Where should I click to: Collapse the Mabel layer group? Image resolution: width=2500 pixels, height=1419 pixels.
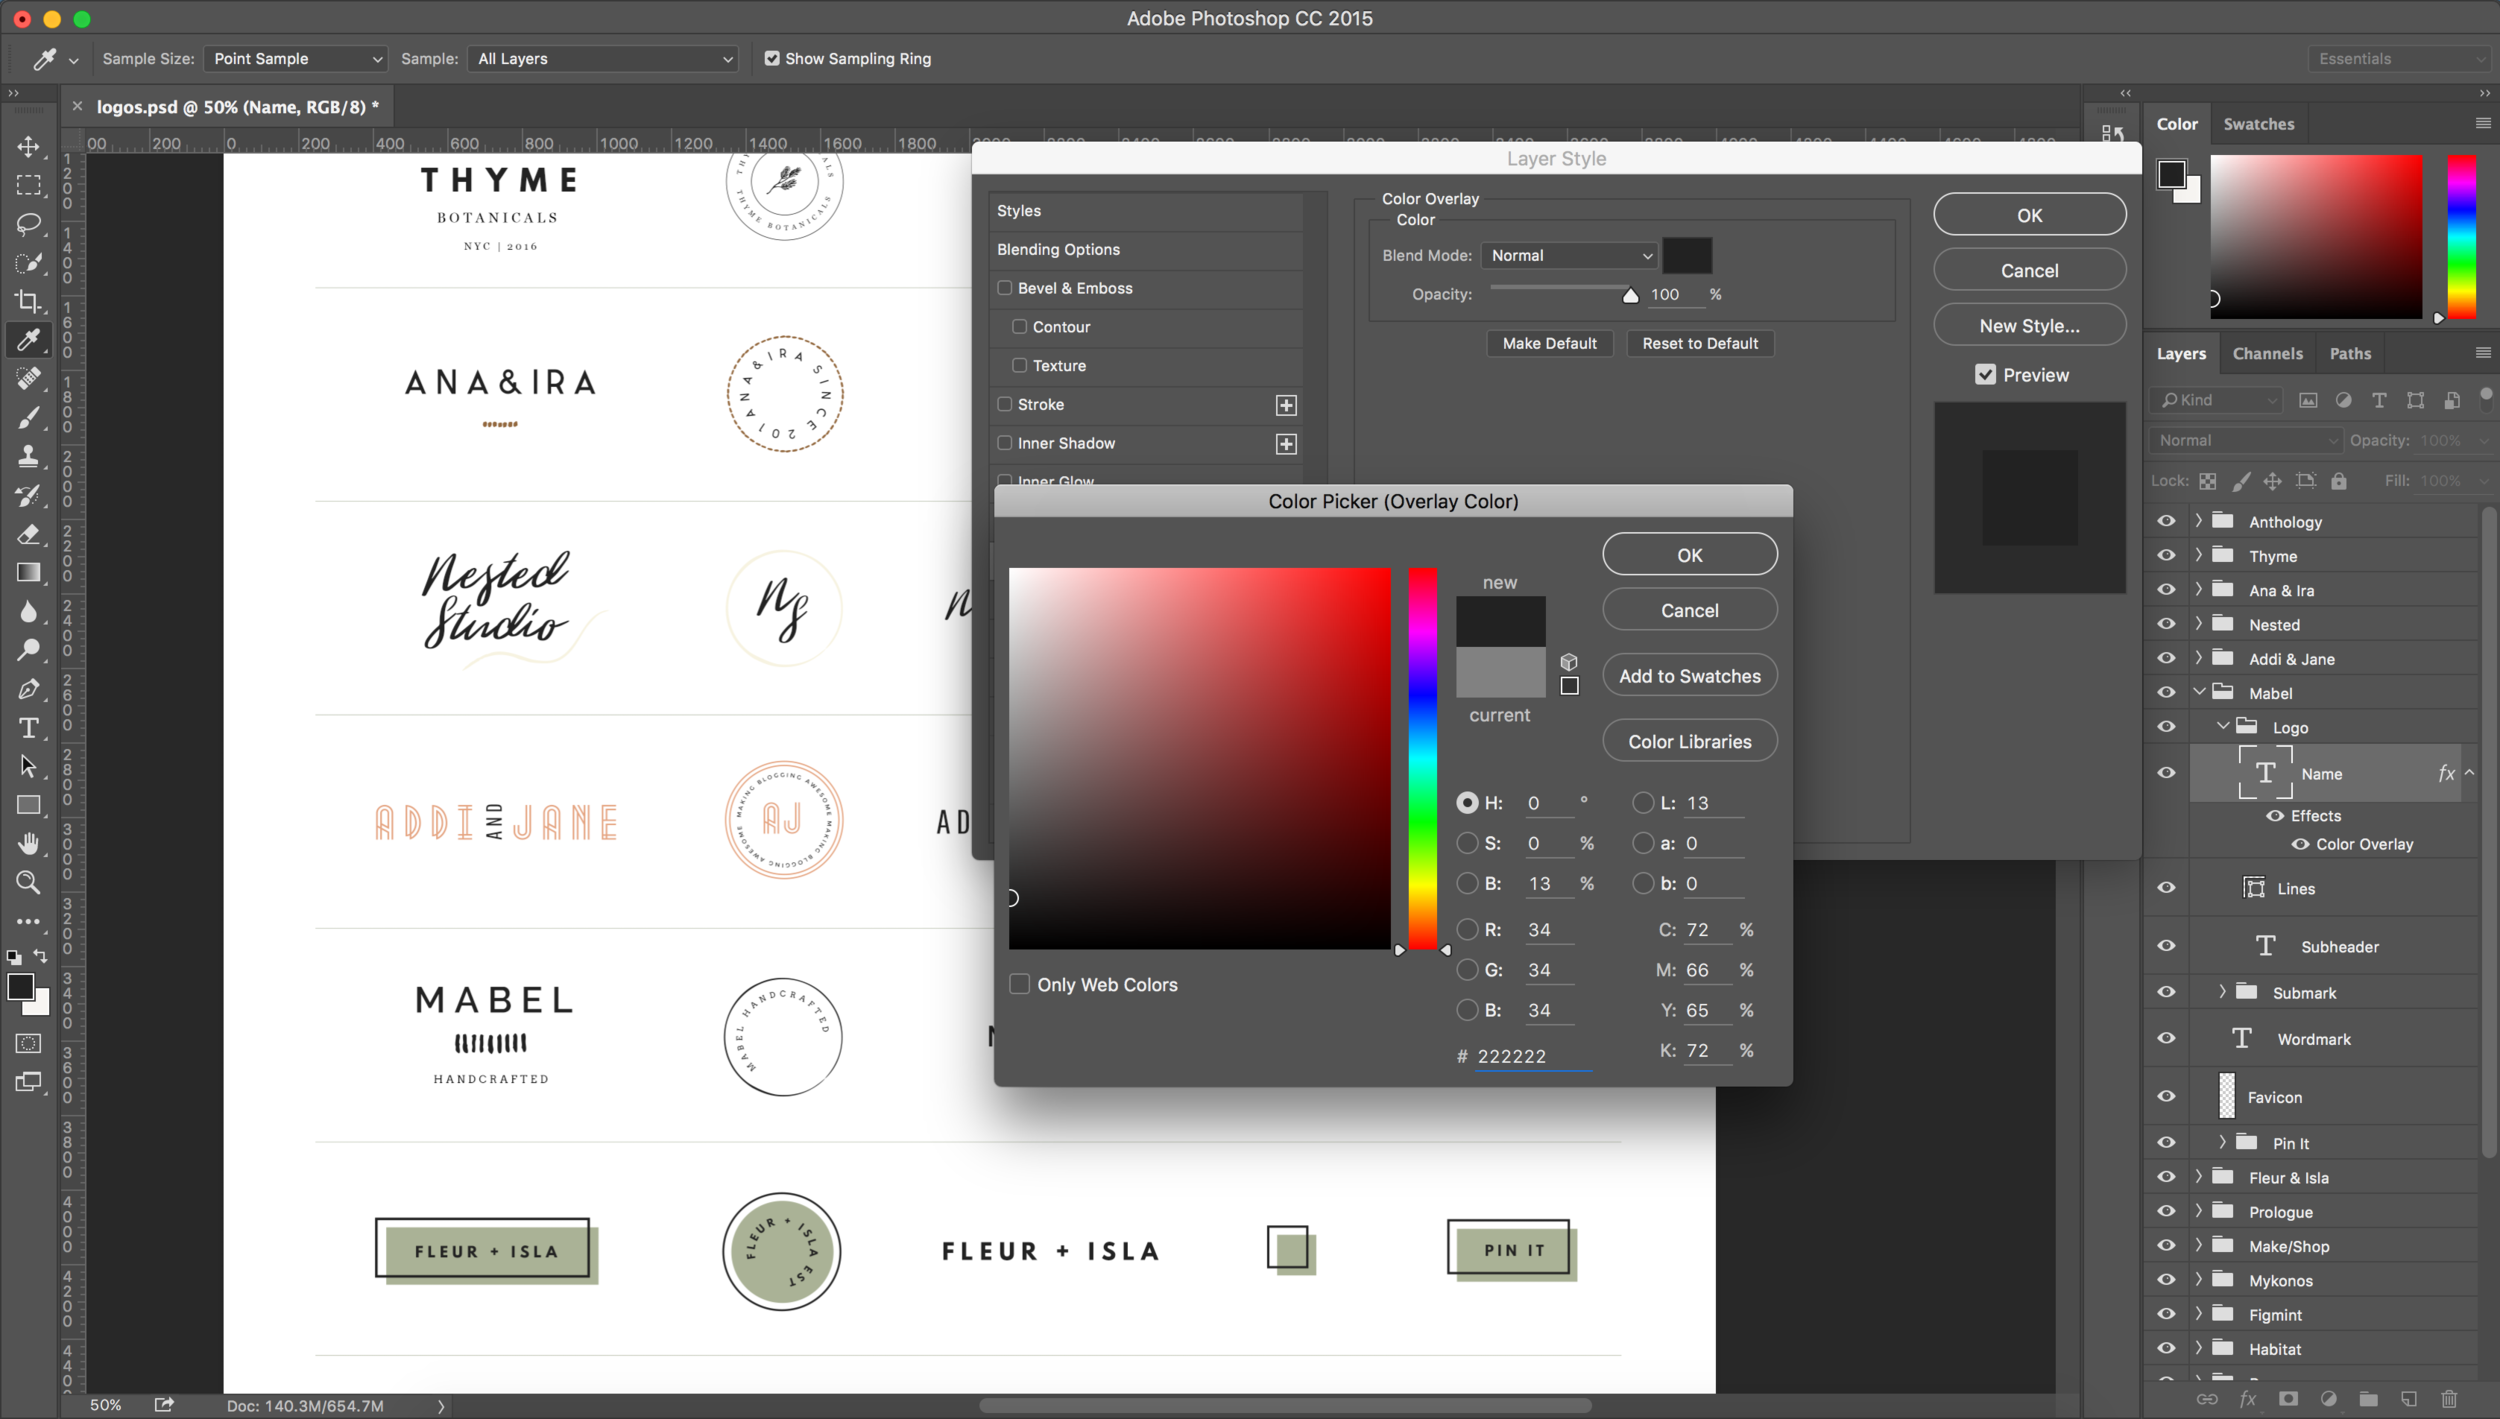point(2198,692)
